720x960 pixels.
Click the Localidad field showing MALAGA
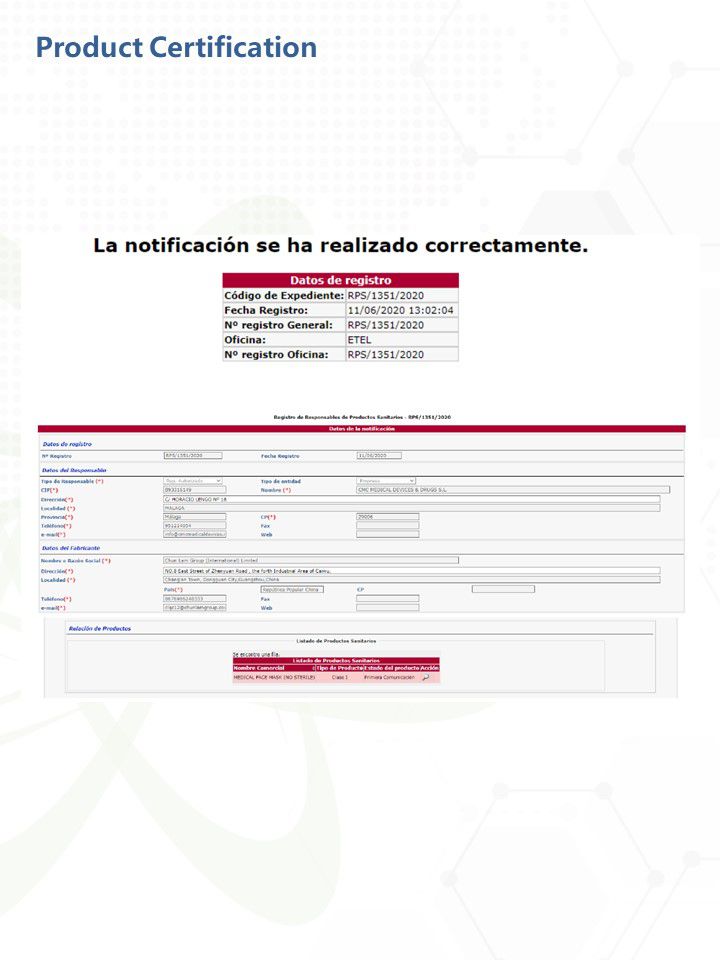pos(411,508)
